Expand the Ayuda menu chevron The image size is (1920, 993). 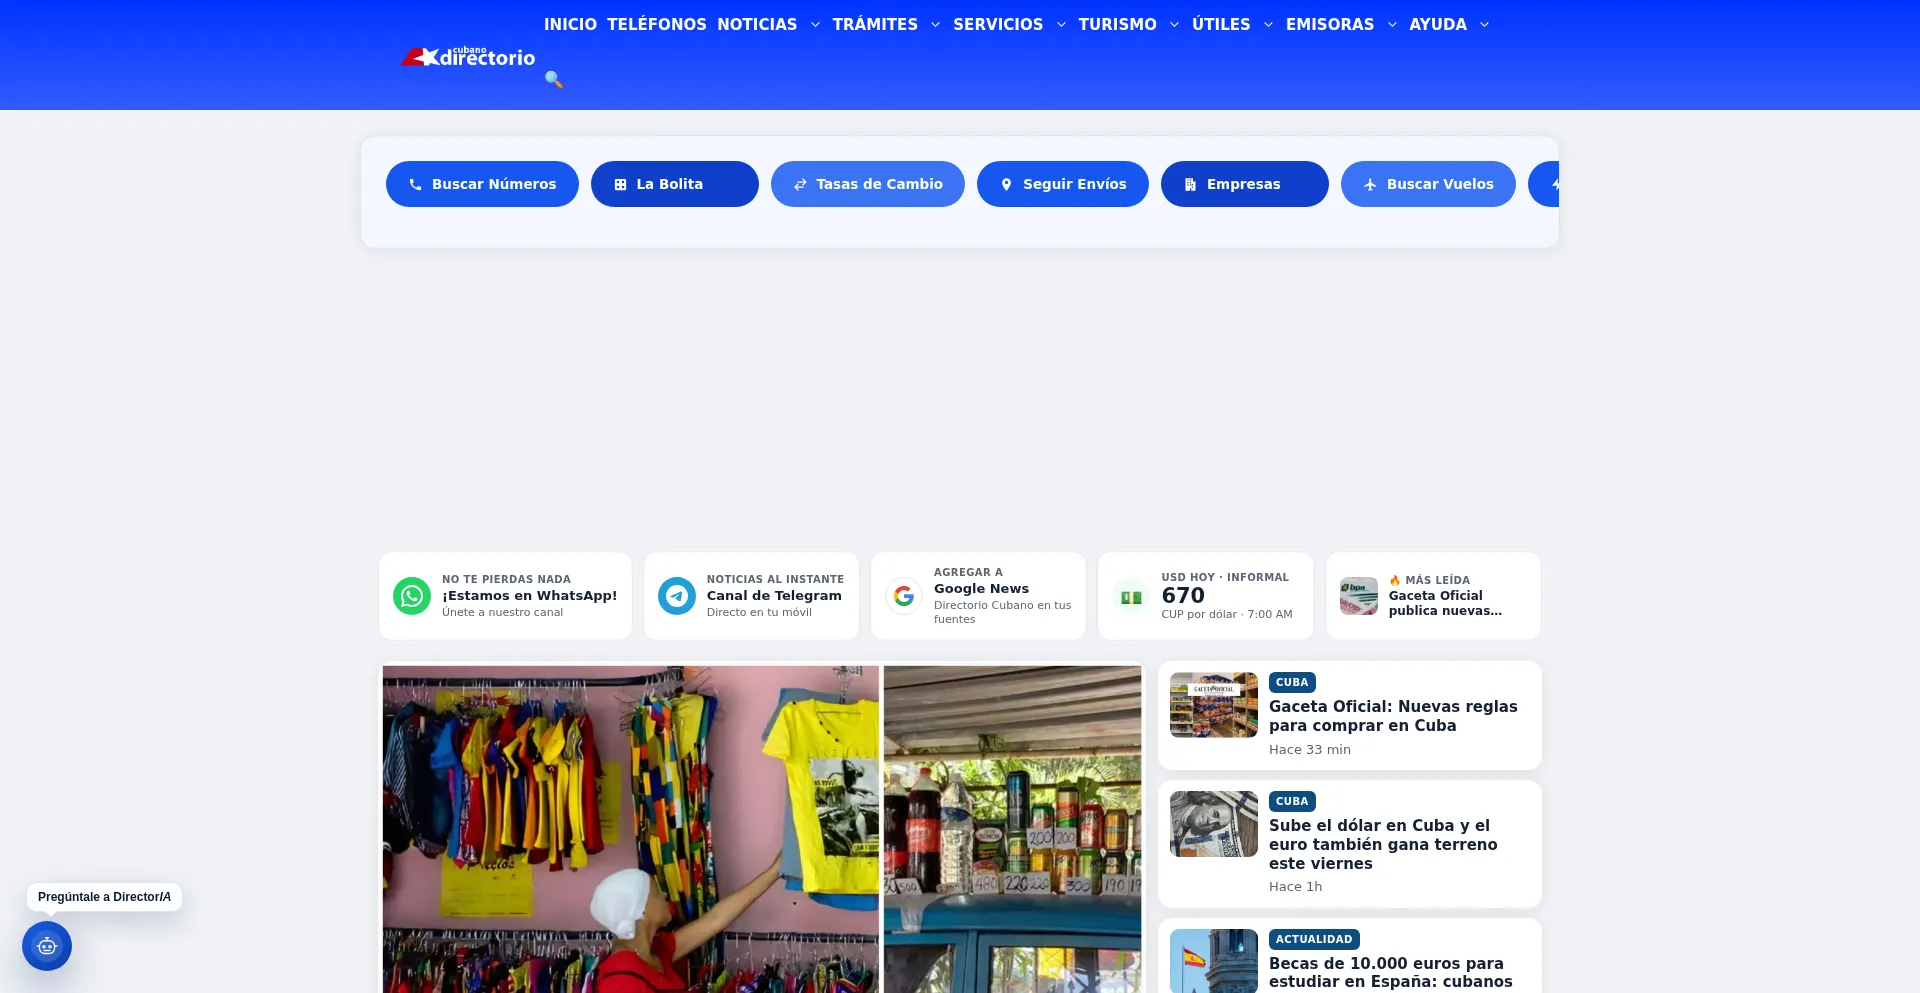1484,25
